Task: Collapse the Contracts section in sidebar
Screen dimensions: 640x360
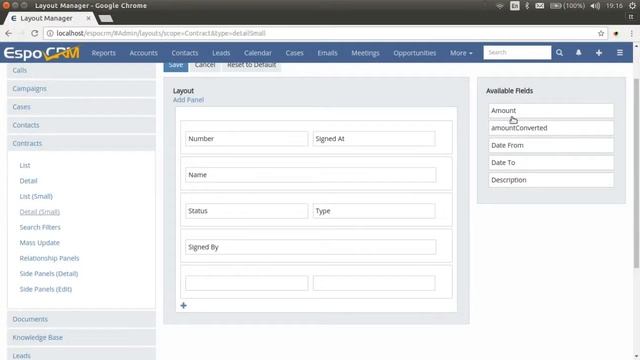Action: click(81, 144)
